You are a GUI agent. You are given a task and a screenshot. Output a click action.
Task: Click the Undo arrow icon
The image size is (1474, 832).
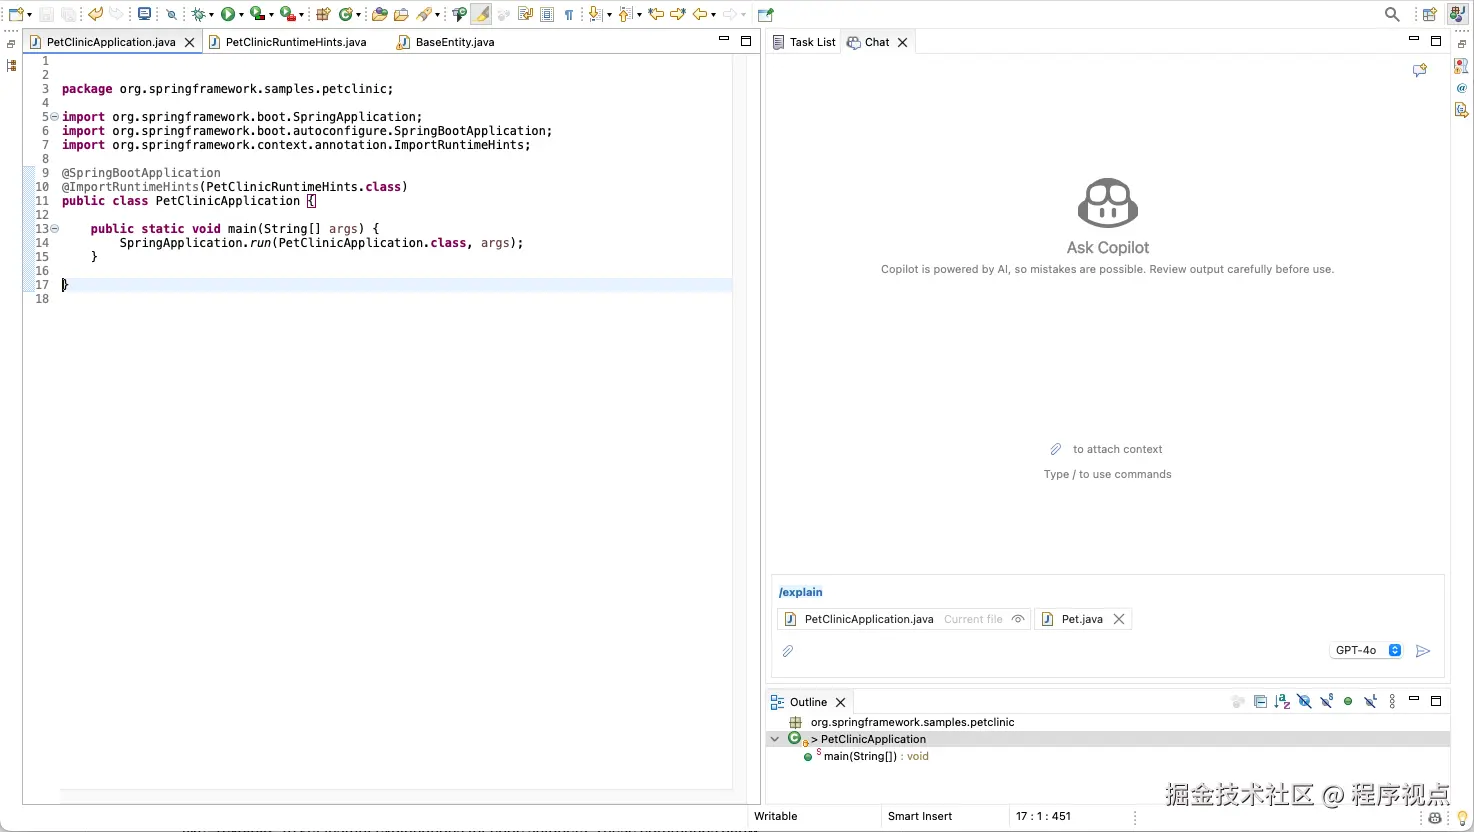[95, 14]
